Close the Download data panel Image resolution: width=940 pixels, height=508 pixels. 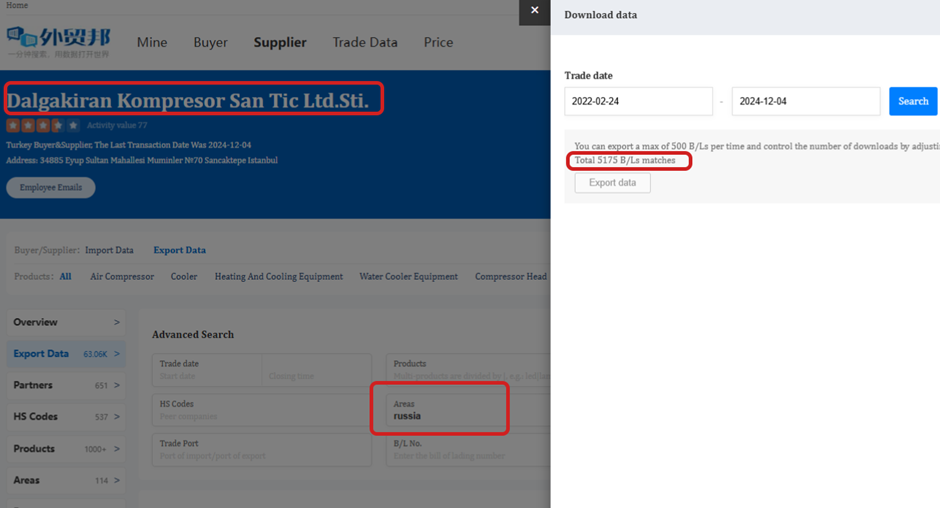(x=534, y=11)
